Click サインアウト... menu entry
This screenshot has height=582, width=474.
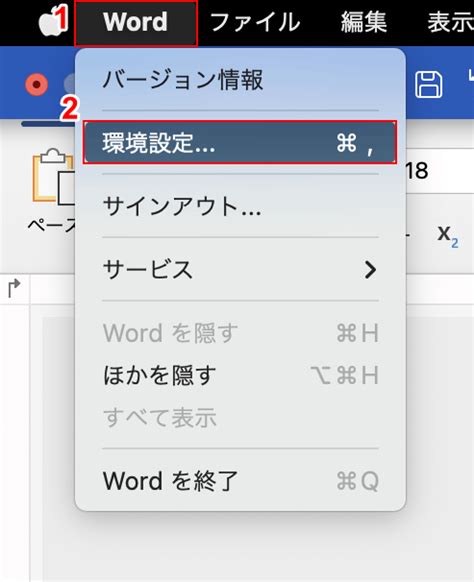(x=240, y=206)
